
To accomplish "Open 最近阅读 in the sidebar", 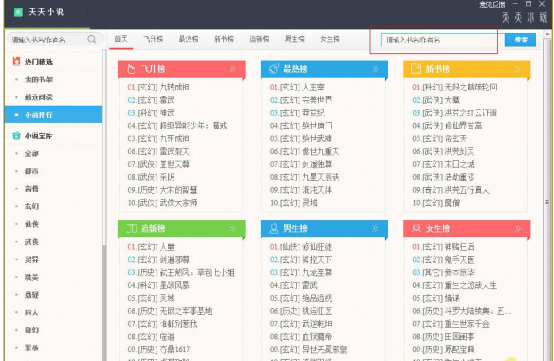I will (x=39, y=97).
